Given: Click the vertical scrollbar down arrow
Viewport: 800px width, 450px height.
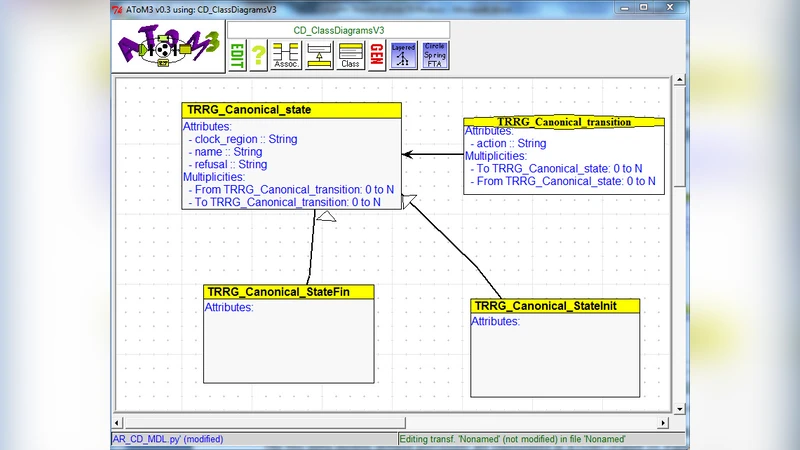Looking at the screenshot, I should (680, 409).
